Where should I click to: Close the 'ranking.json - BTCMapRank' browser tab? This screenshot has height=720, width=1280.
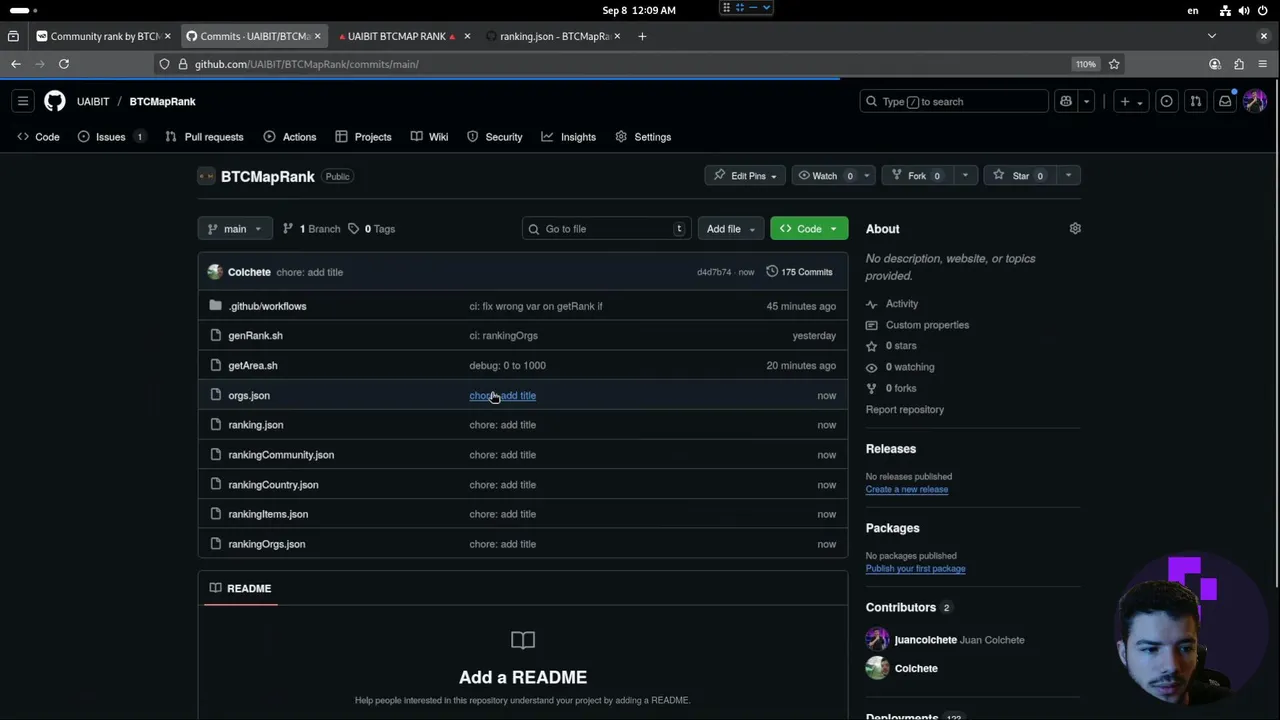pos(617,36)
